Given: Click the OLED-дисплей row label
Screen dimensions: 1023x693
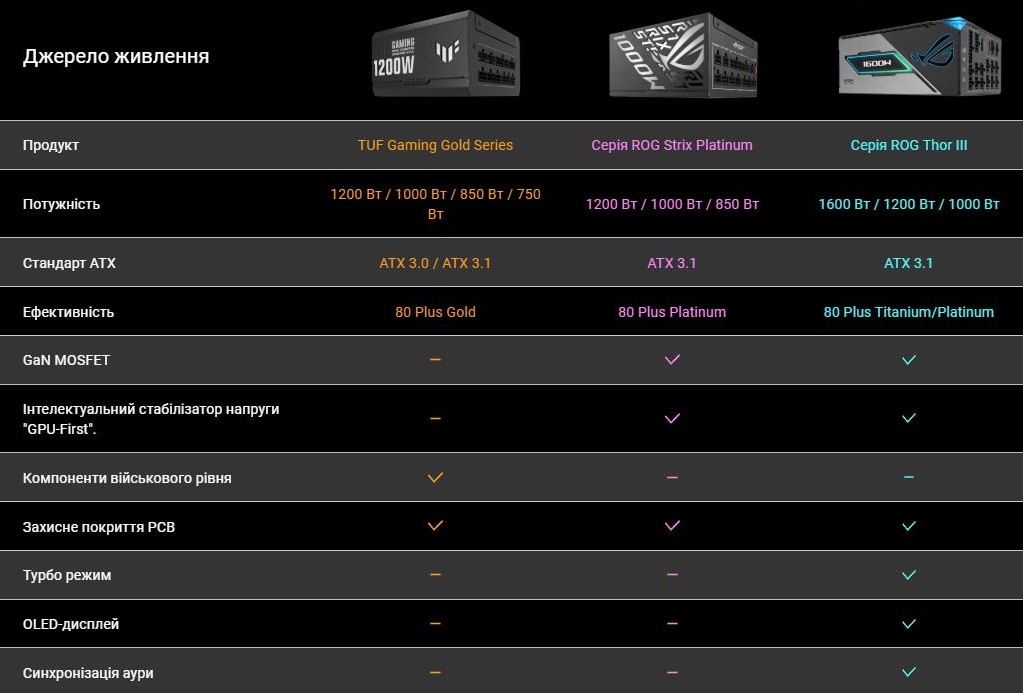Looking at the screenshot, I should tap(71, 624).
